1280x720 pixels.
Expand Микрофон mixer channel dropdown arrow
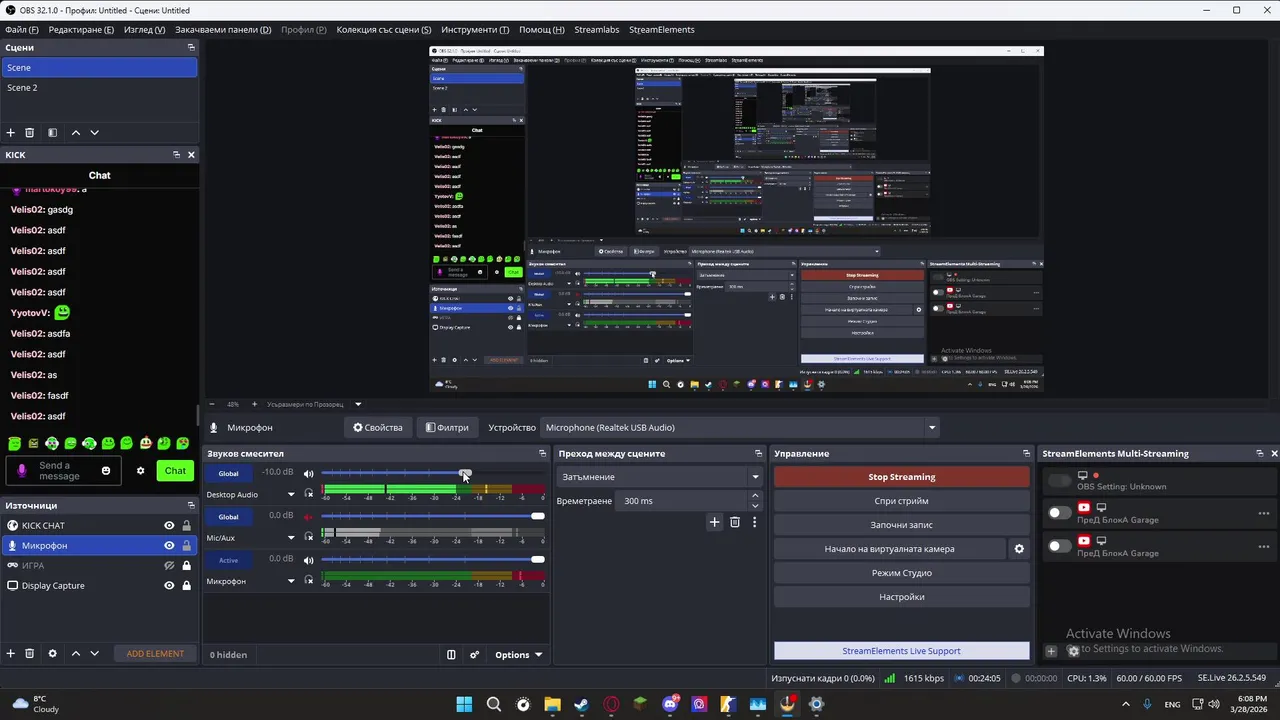[x=292, y=581]
